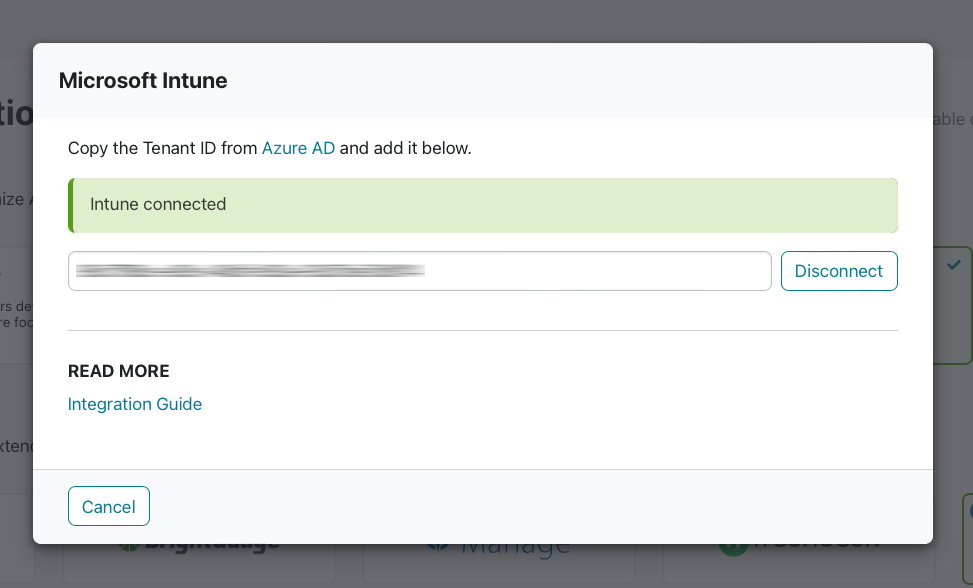Click the blue partial icon at screen edge
The image size is (973, 588).
(x=969, y=512)
